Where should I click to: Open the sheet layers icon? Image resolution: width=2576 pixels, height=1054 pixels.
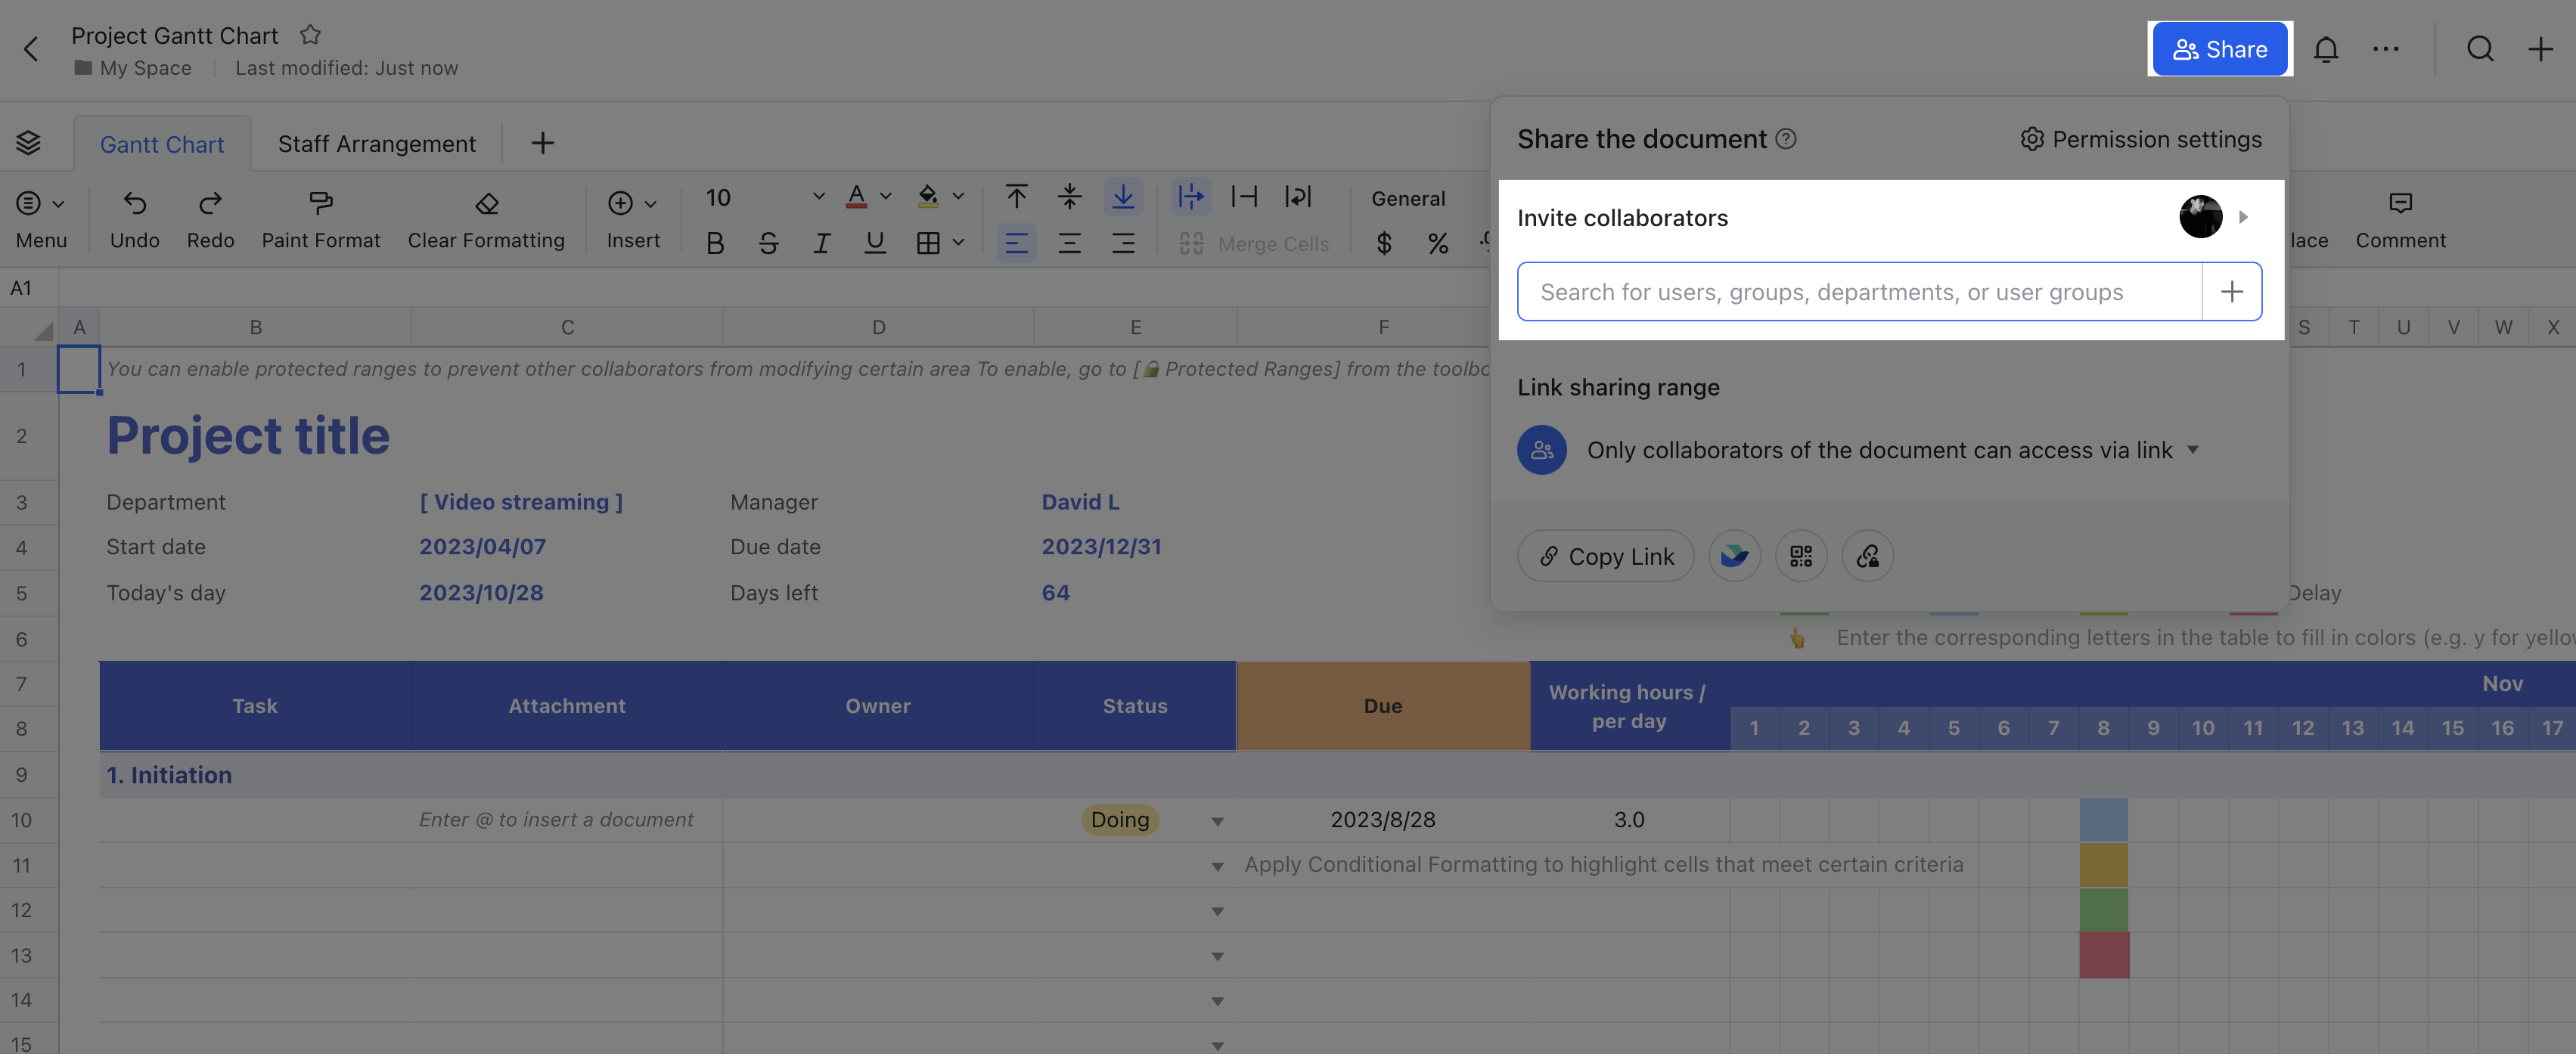tap(28, 143)
